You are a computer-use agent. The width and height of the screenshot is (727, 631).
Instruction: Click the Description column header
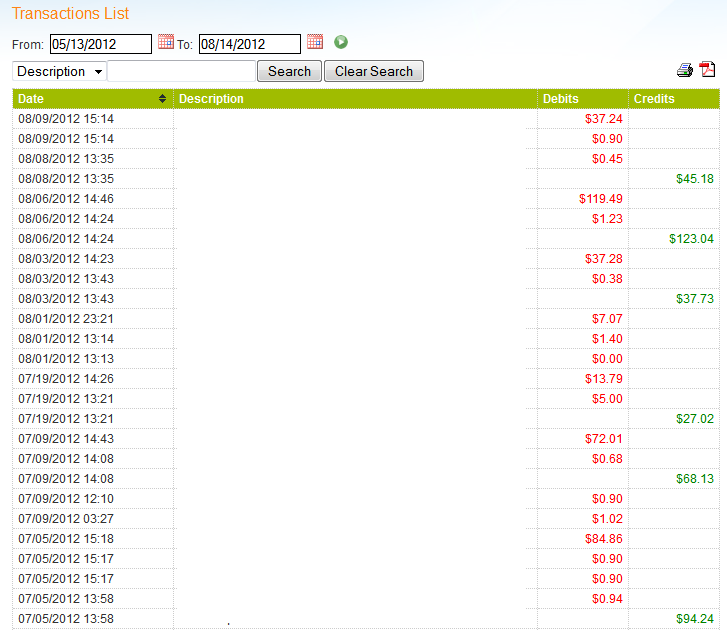tap(212, 99)
